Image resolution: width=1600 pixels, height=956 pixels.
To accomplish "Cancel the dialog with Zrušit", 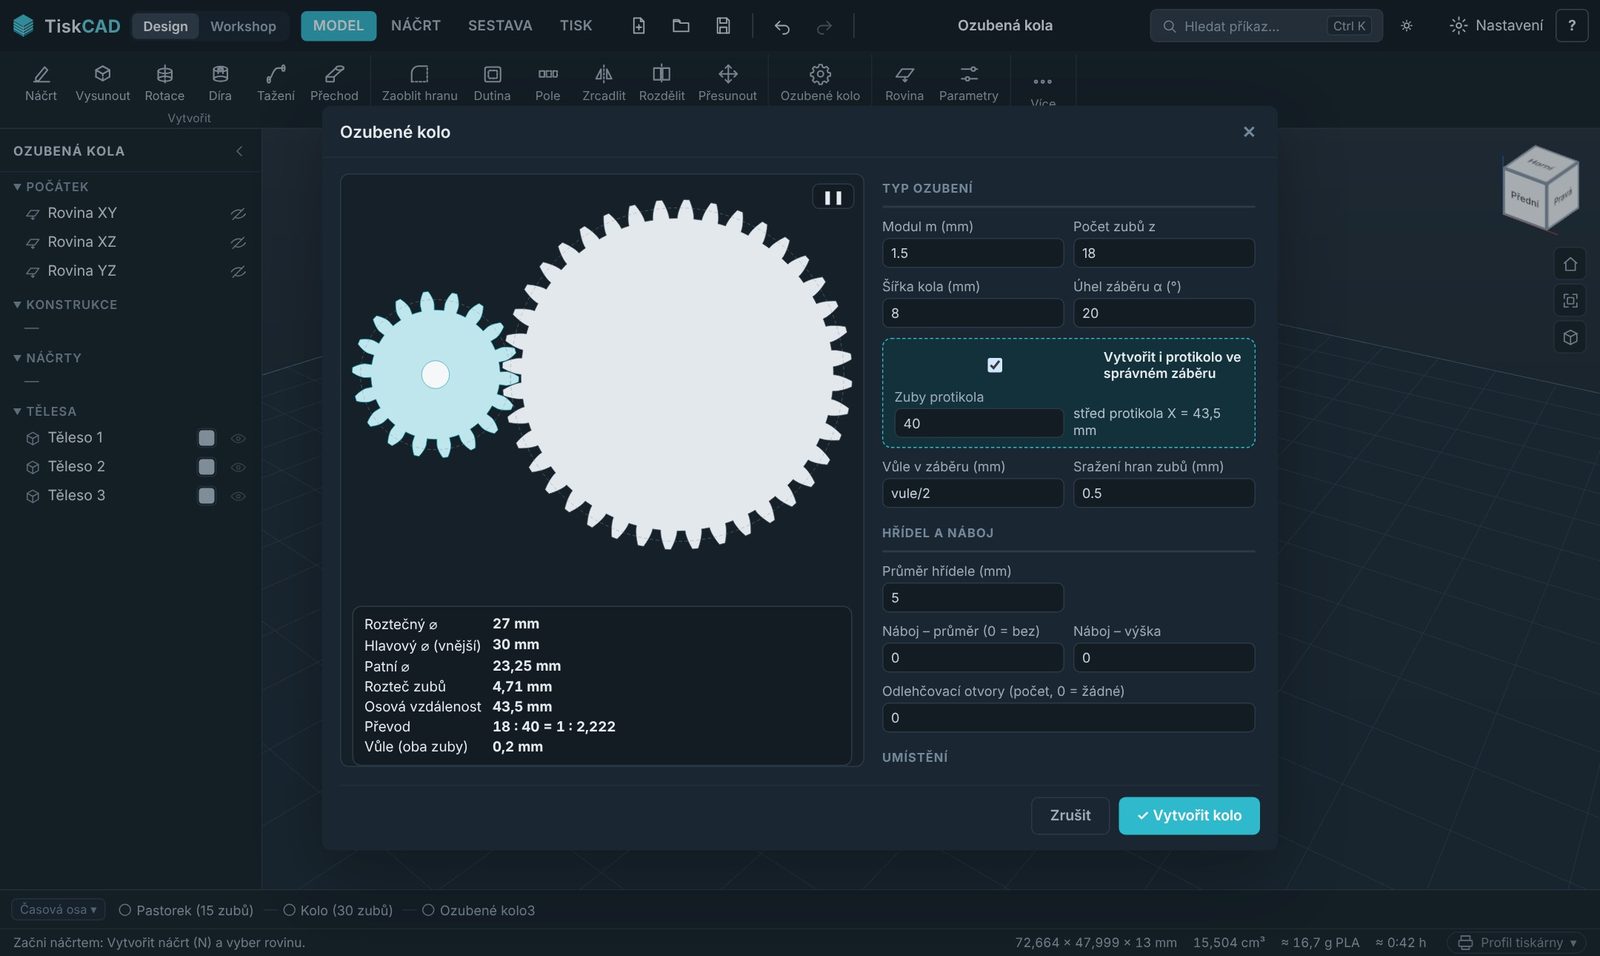I will (1070, 816).
